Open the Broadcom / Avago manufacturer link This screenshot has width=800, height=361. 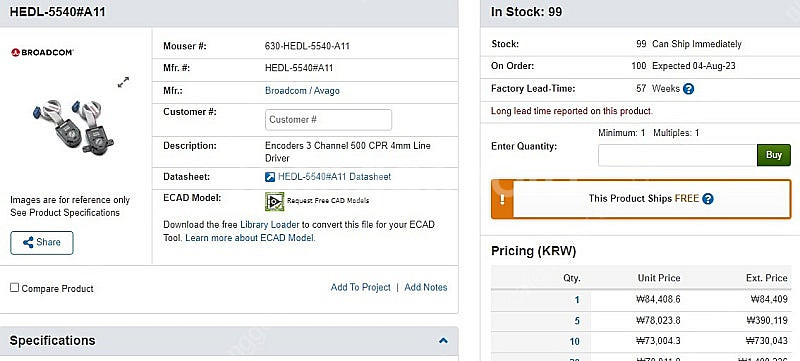click(x=302, y=91)
